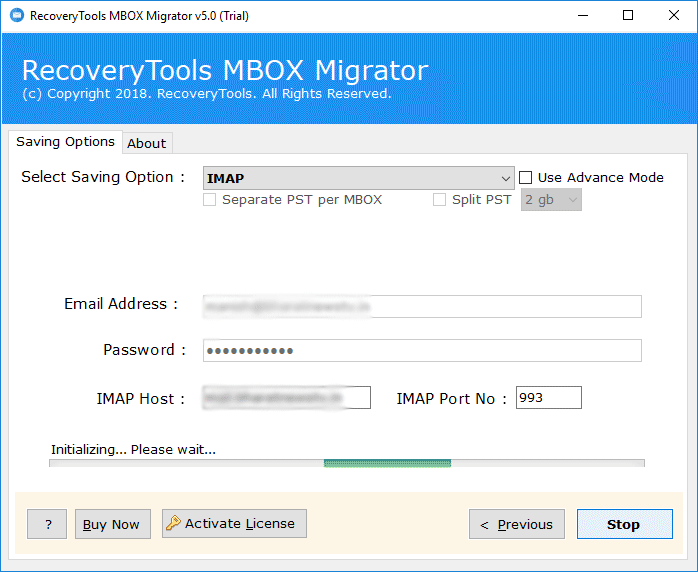The image size is (698, 572).
Task: Open the About tab
Action: click(147, 143)
